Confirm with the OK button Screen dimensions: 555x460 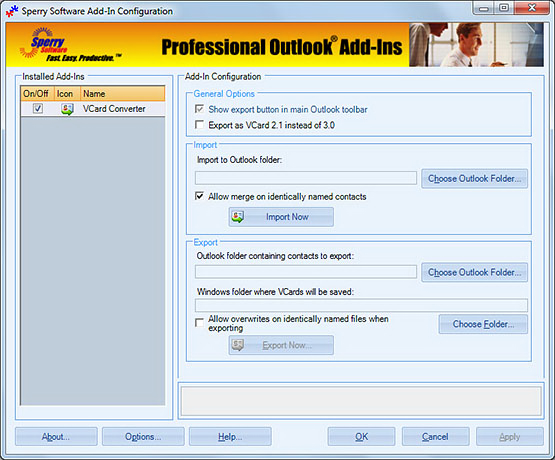point(361,437)
